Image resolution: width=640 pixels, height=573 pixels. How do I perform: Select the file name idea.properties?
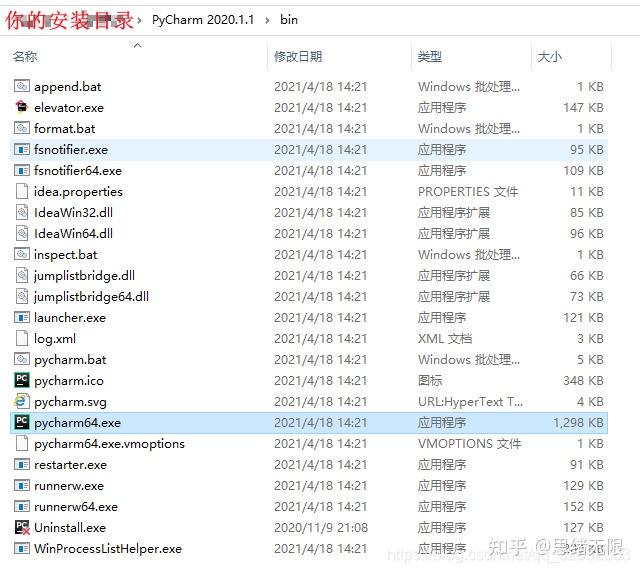pyautogui.click(x=78, y=192)
